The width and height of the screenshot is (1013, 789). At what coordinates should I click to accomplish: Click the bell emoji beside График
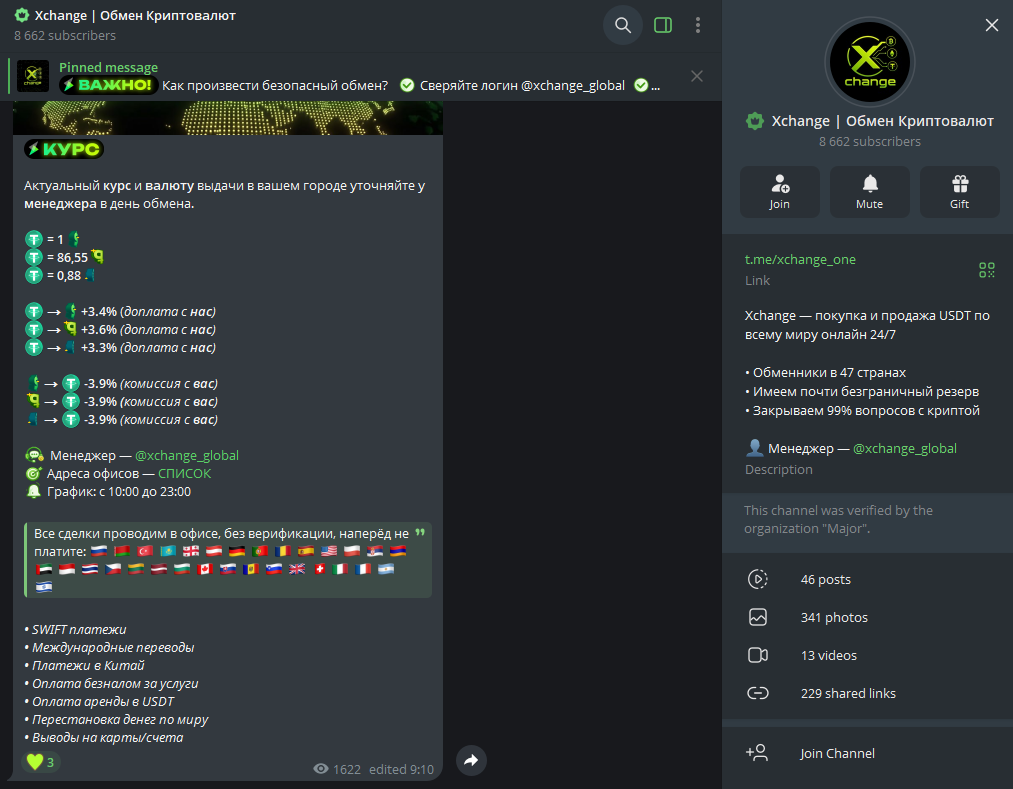33,492
